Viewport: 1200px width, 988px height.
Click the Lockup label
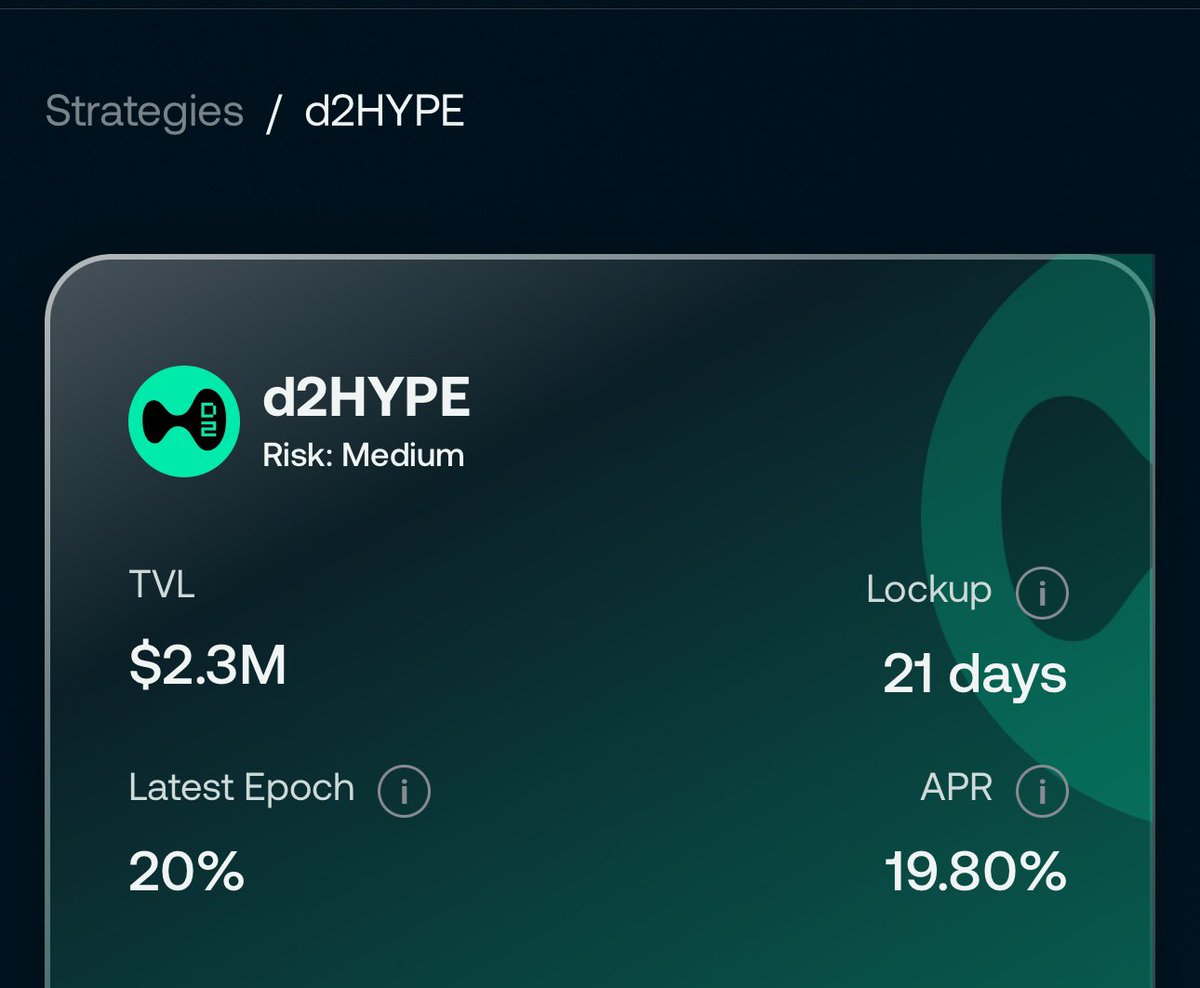click(929, 590)
